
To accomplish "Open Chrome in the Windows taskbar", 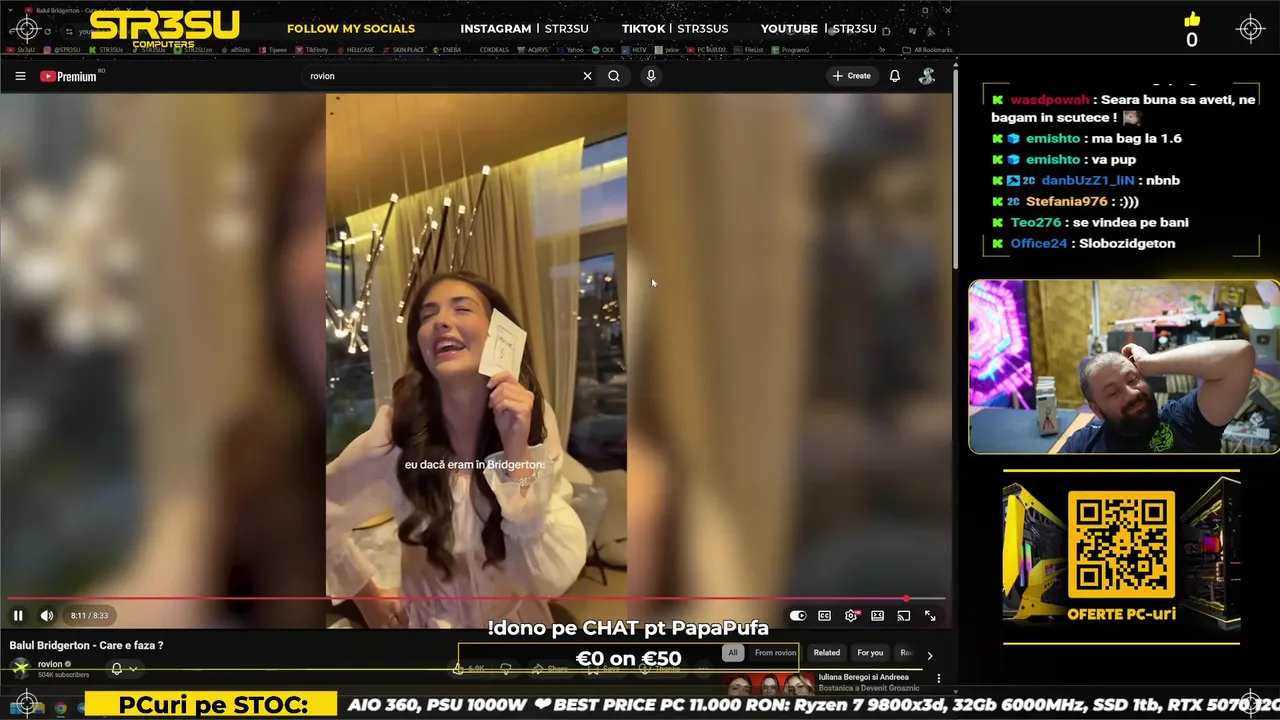I will (x=61, y=708).
